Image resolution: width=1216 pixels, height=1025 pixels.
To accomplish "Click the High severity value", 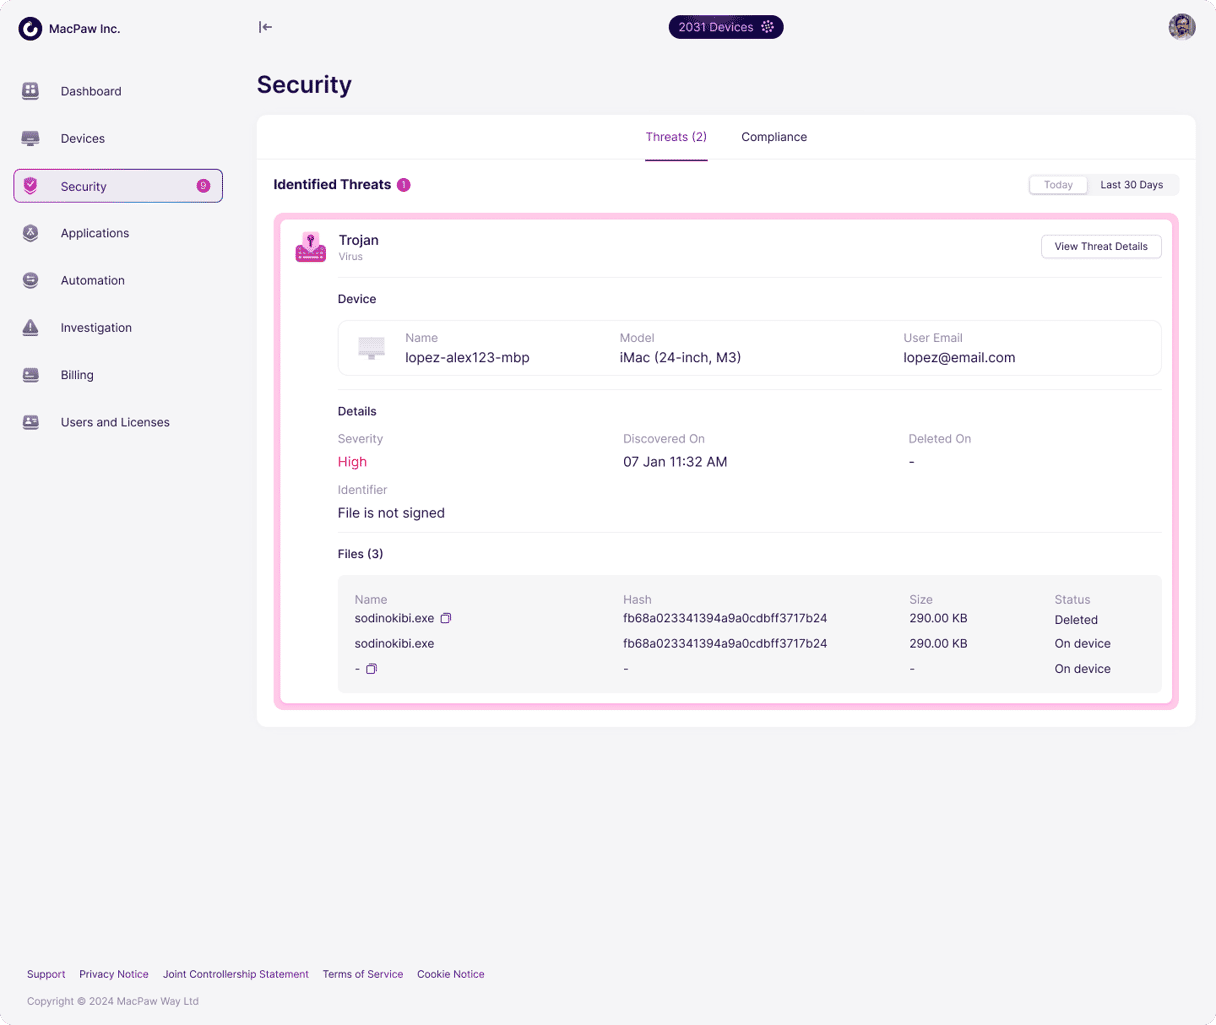I will pyautogui.click(x=352, y=462).
